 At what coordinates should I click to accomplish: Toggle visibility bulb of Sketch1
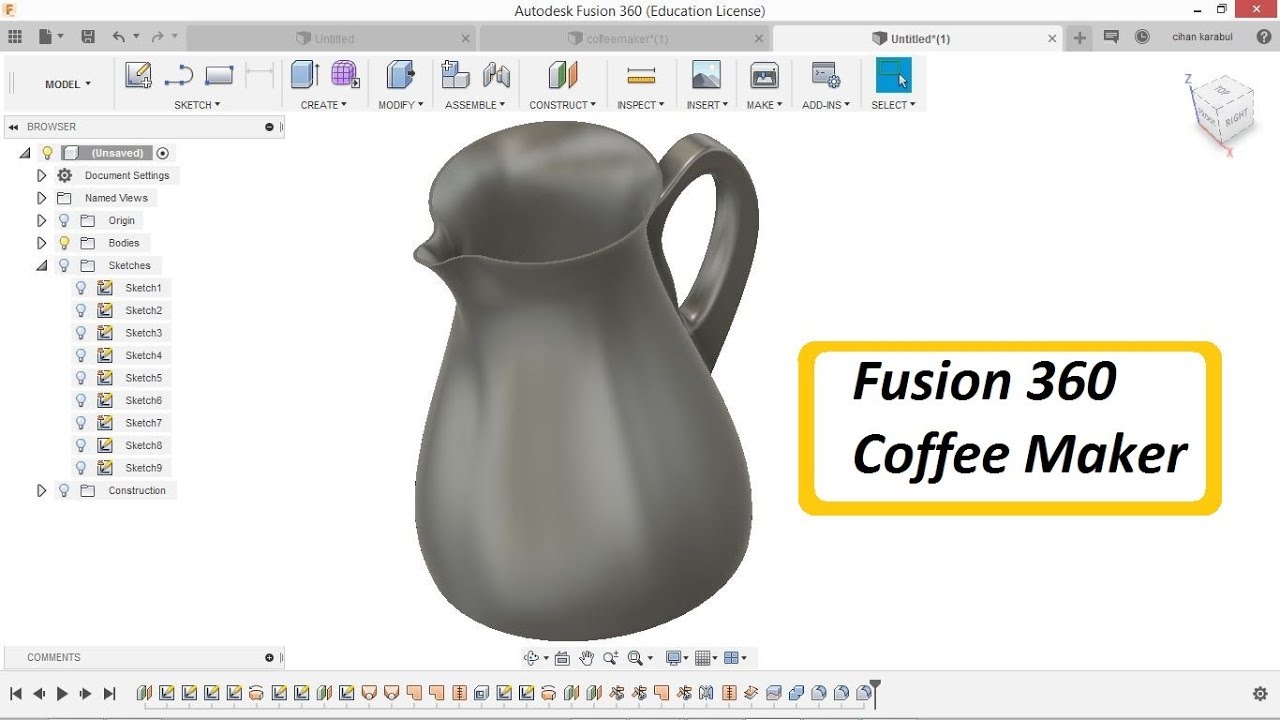(x=82, y=288)
